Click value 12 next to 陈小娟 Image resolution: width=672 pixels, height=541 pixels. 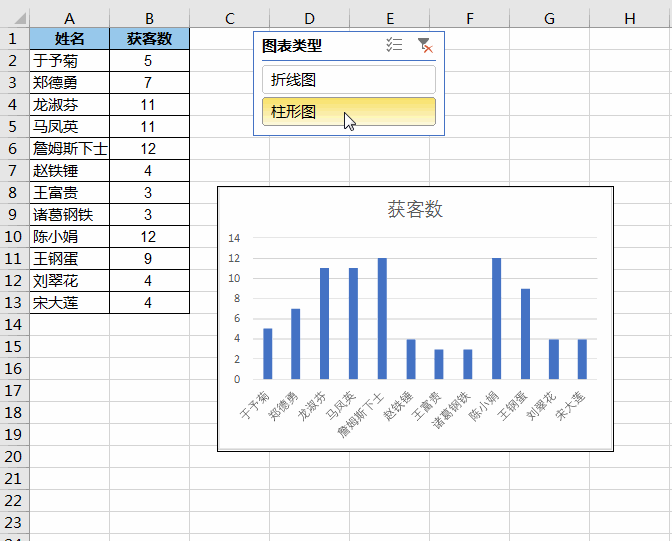[149, 237]
